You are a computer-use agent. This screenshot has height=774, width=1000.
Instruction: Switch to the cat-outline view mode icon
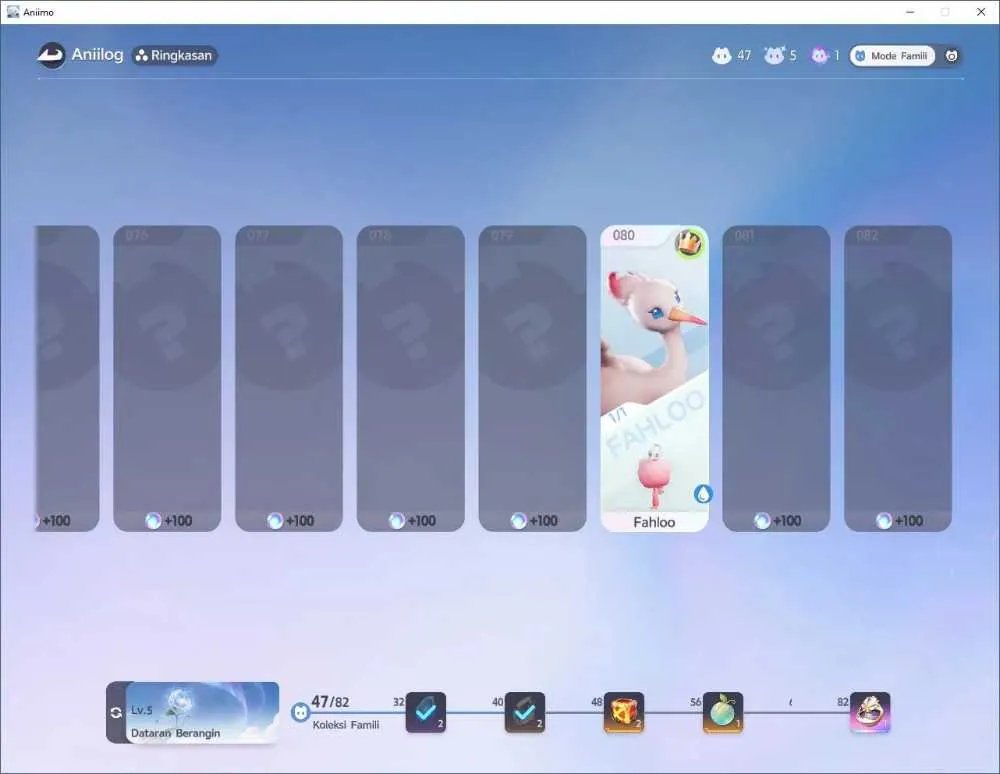(x=951, y=56)
